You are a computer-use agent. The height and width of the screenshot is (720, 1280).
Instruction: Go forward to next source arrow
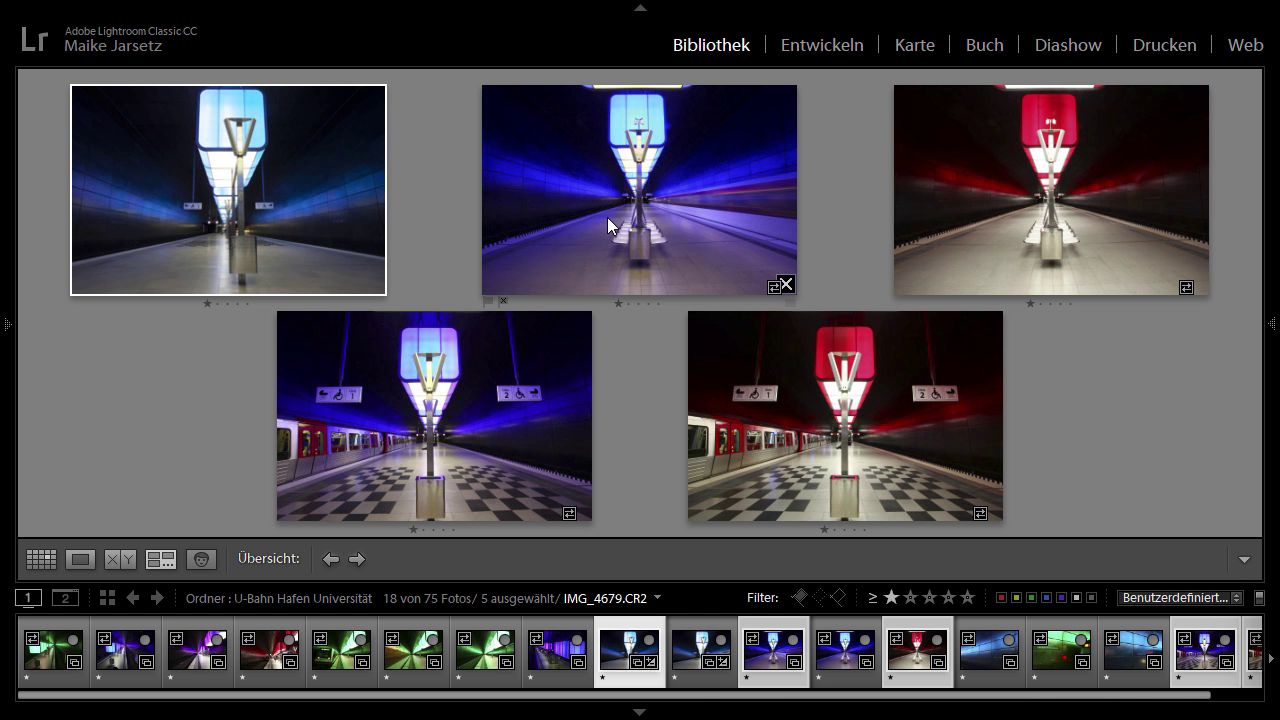(157, 598)
